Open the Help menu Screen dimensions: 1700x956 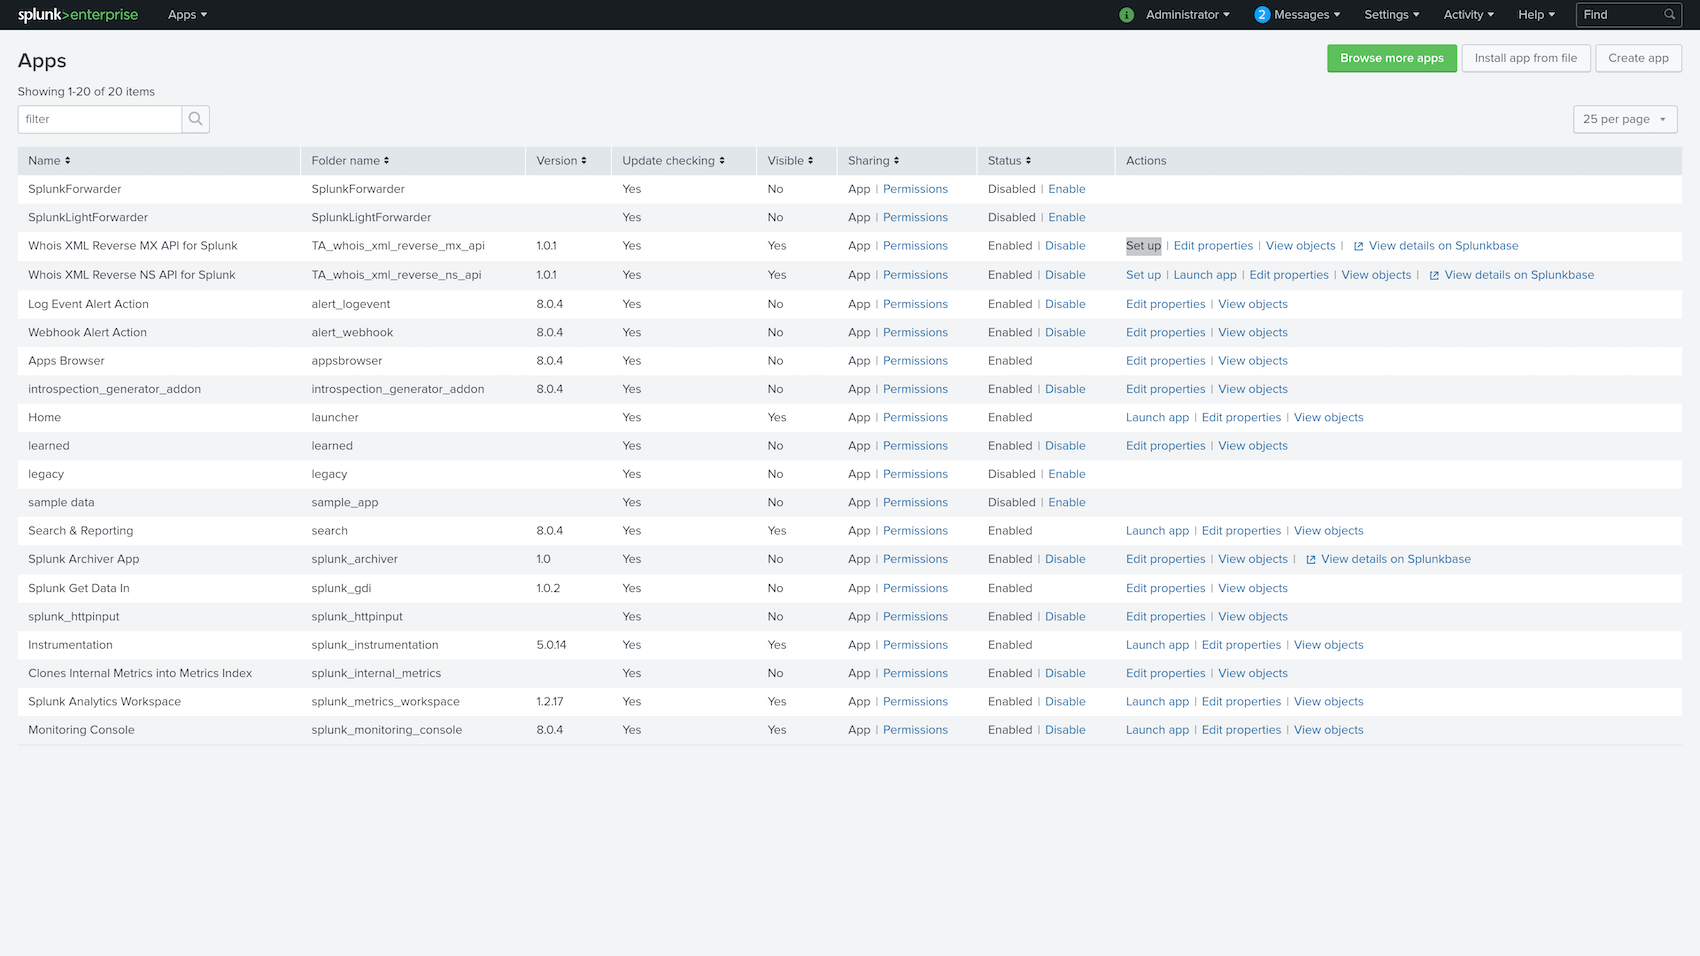(x=1537, y=15)
